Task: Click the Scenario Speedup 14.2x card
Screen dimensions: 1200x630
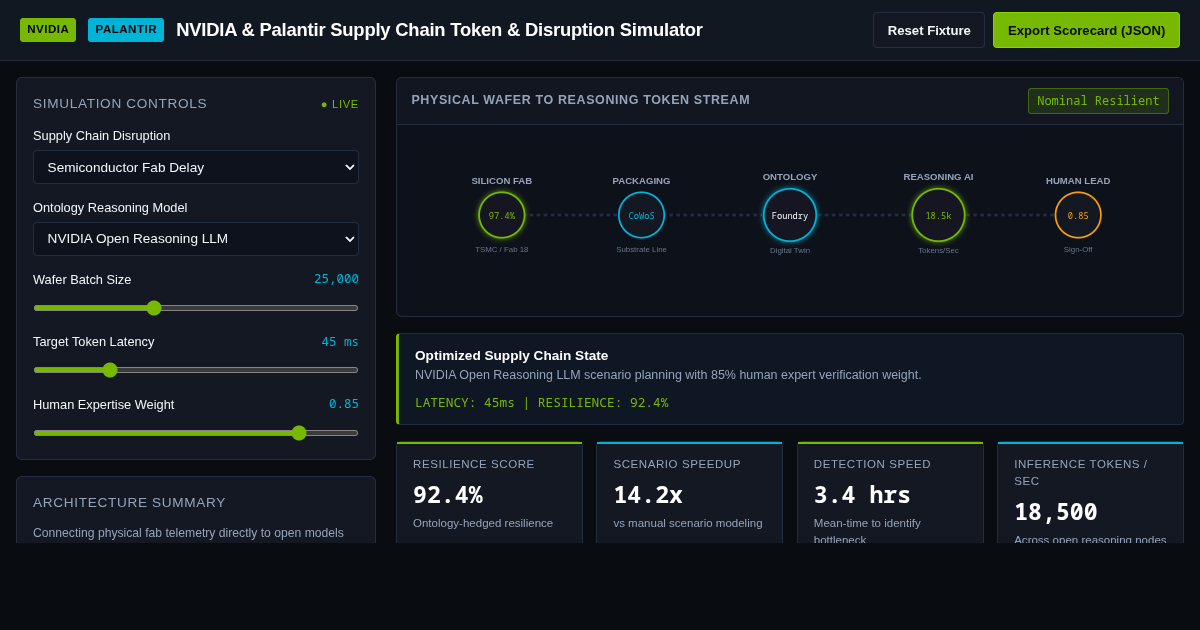Action: click(690, 493)
